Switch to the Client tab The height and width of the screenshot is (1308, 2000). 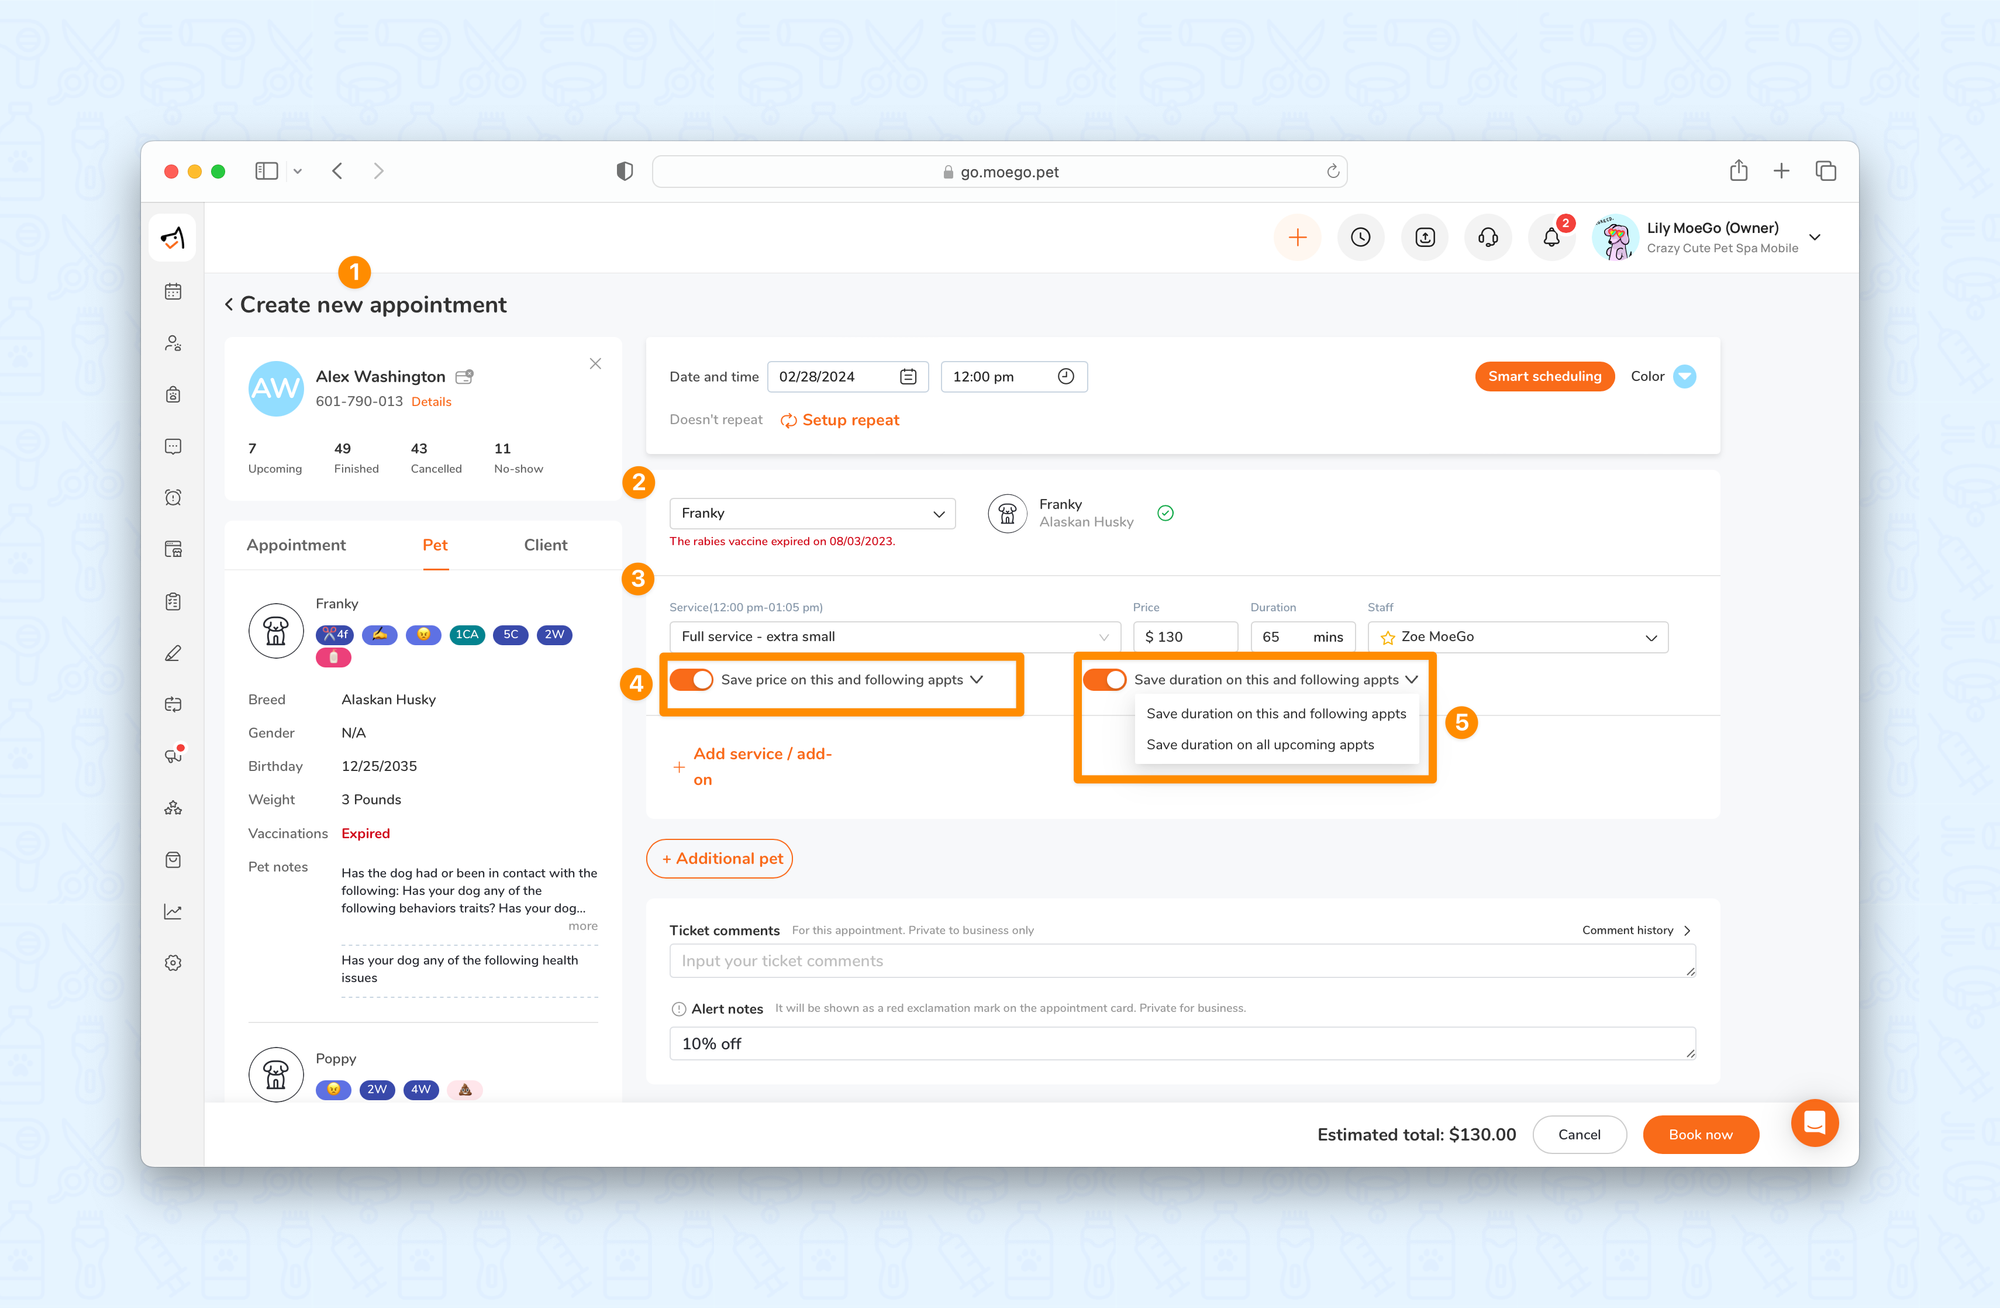545,545
